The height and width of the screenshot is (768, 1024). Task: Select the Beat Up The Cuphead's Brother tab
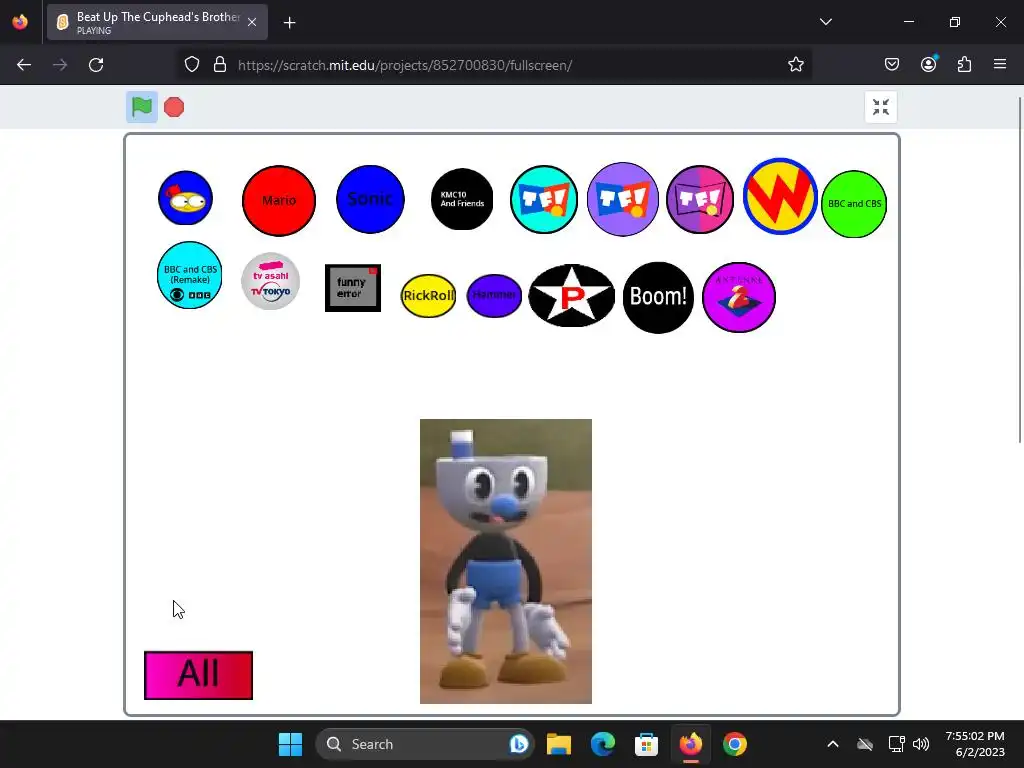157,22
